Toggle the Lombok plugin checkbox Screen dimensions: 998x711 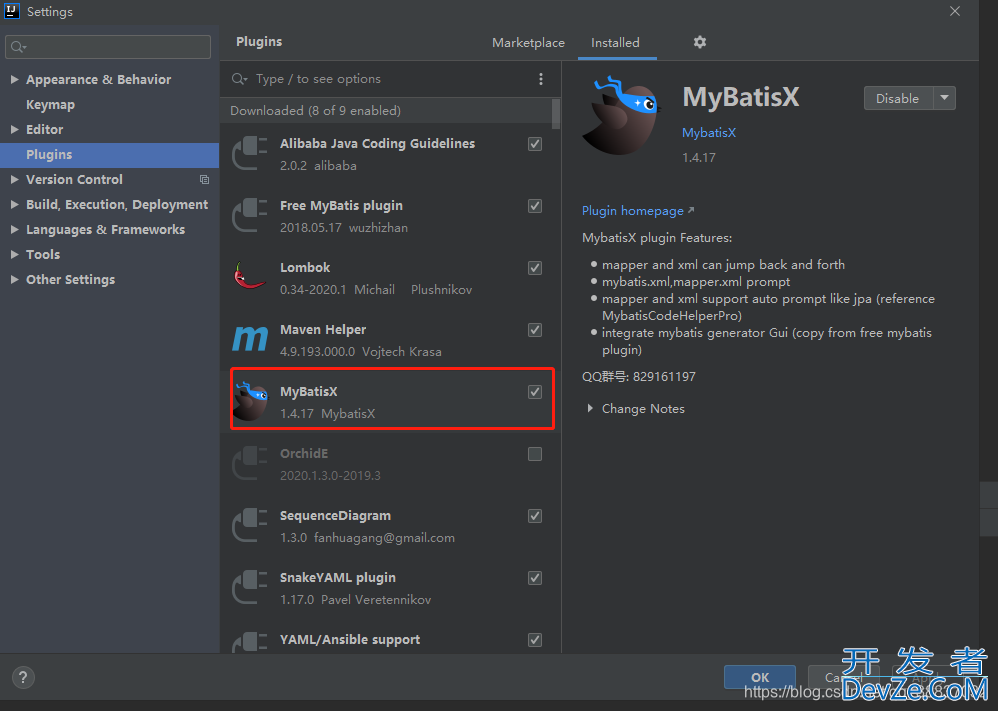click(535, 268)
